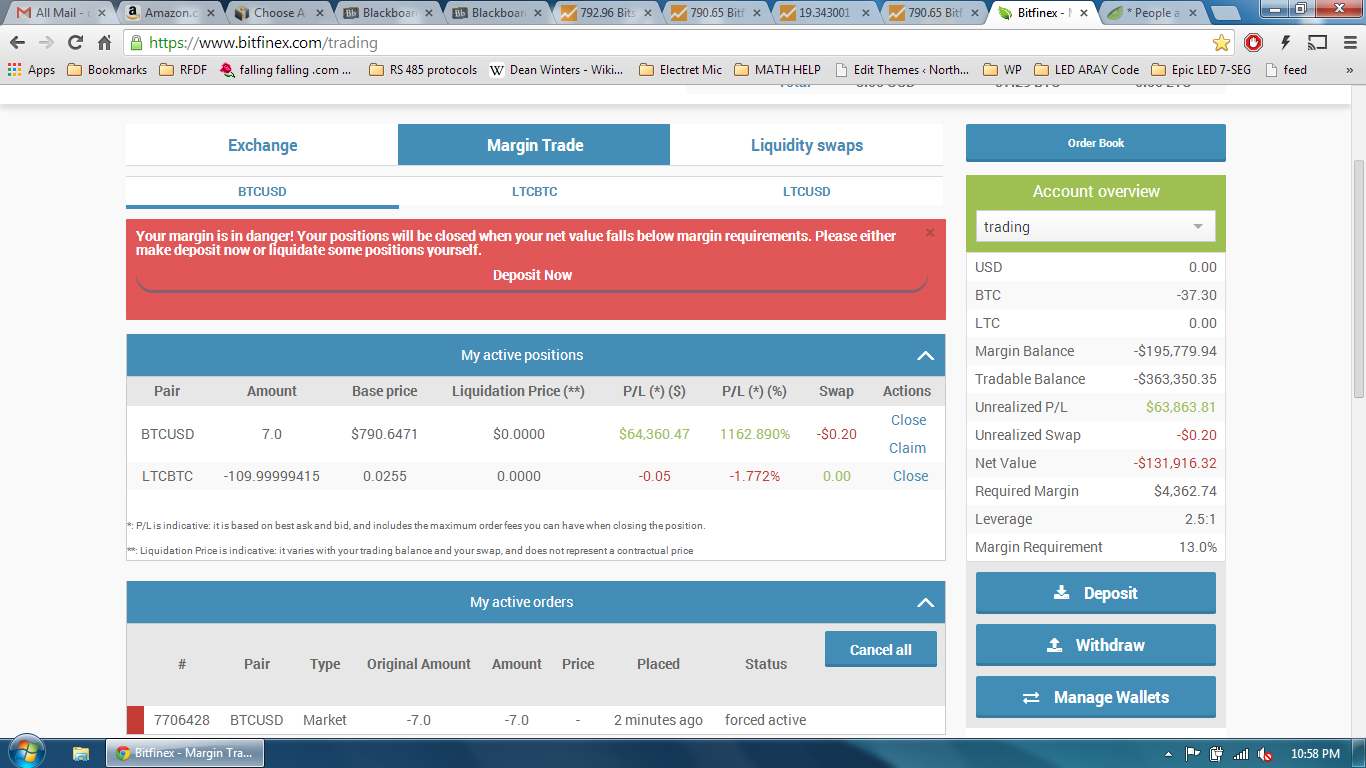Open the RFDF bookmarks folder
1366x768 pixels.
coord(183,70)
